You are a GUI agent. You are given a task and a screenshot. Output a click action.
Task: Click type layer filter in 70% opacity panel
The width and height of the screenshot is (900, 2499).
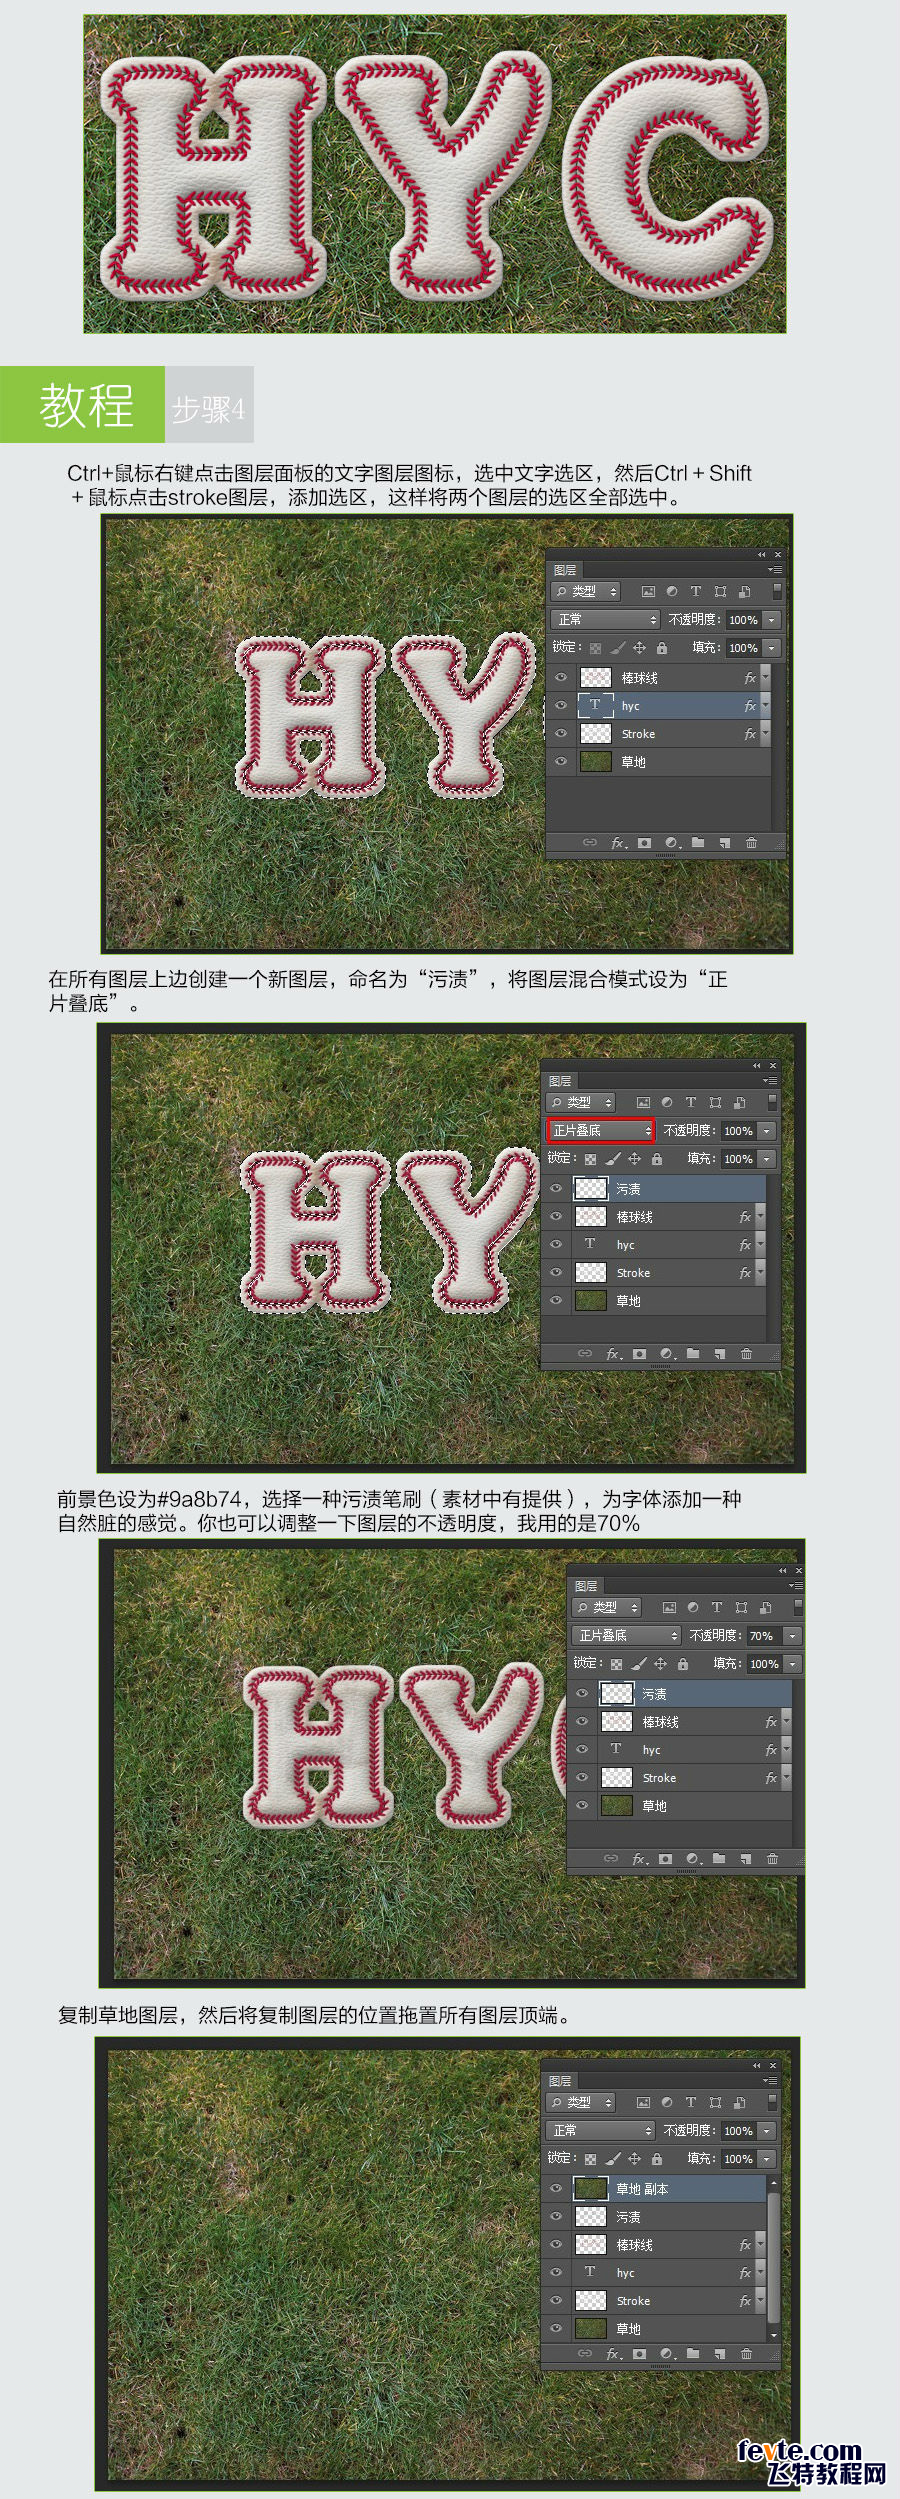(717, 1608)
